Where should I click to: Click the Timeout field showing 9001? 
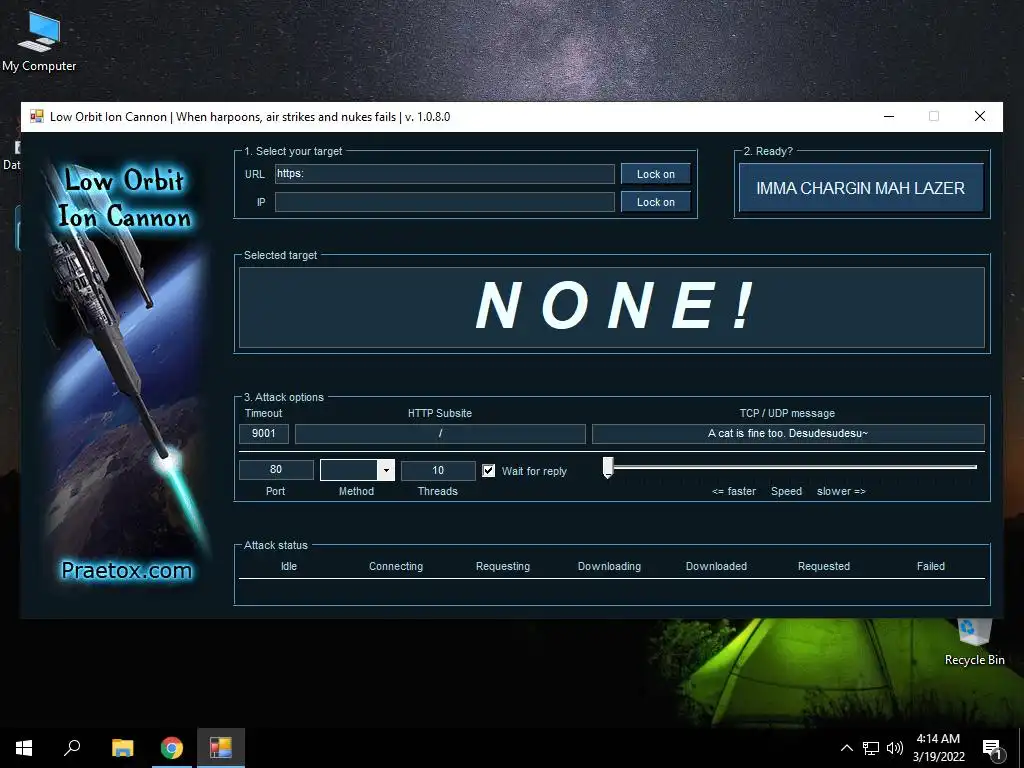coord(264,434)
